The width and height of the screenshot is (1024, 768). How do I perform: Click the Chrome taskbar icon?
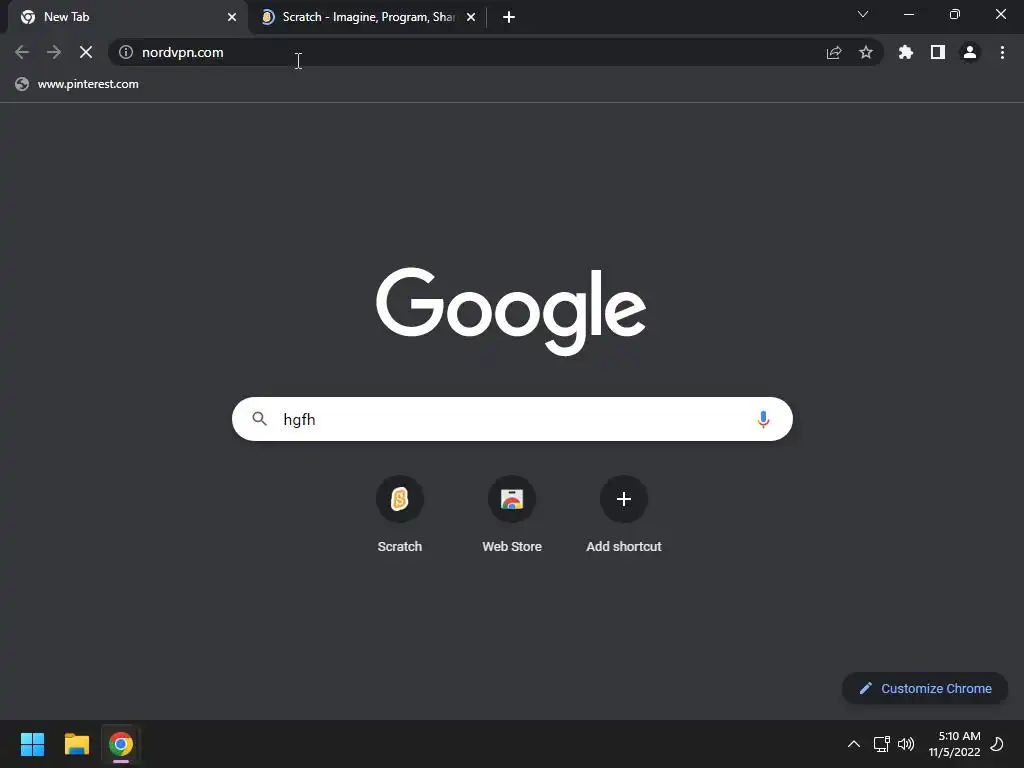click(x=121, y=744)
